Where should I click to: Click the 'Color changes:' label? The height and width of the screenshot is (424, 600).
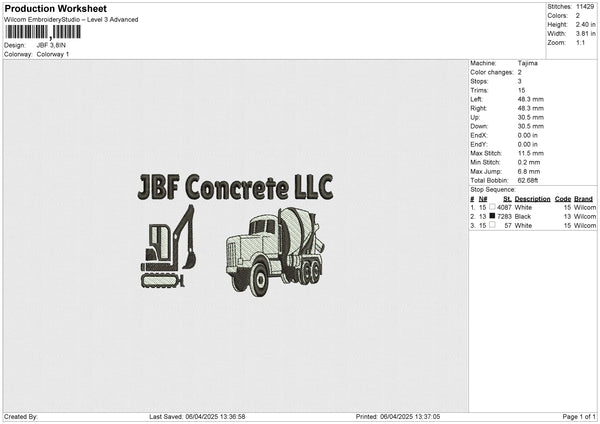click(492, 72)
